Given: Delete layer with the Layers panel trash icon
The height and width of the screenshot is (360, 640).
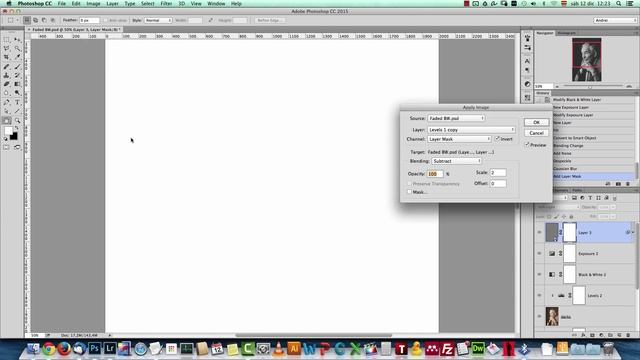Looking at the screenshot, I should click(628, 335).
